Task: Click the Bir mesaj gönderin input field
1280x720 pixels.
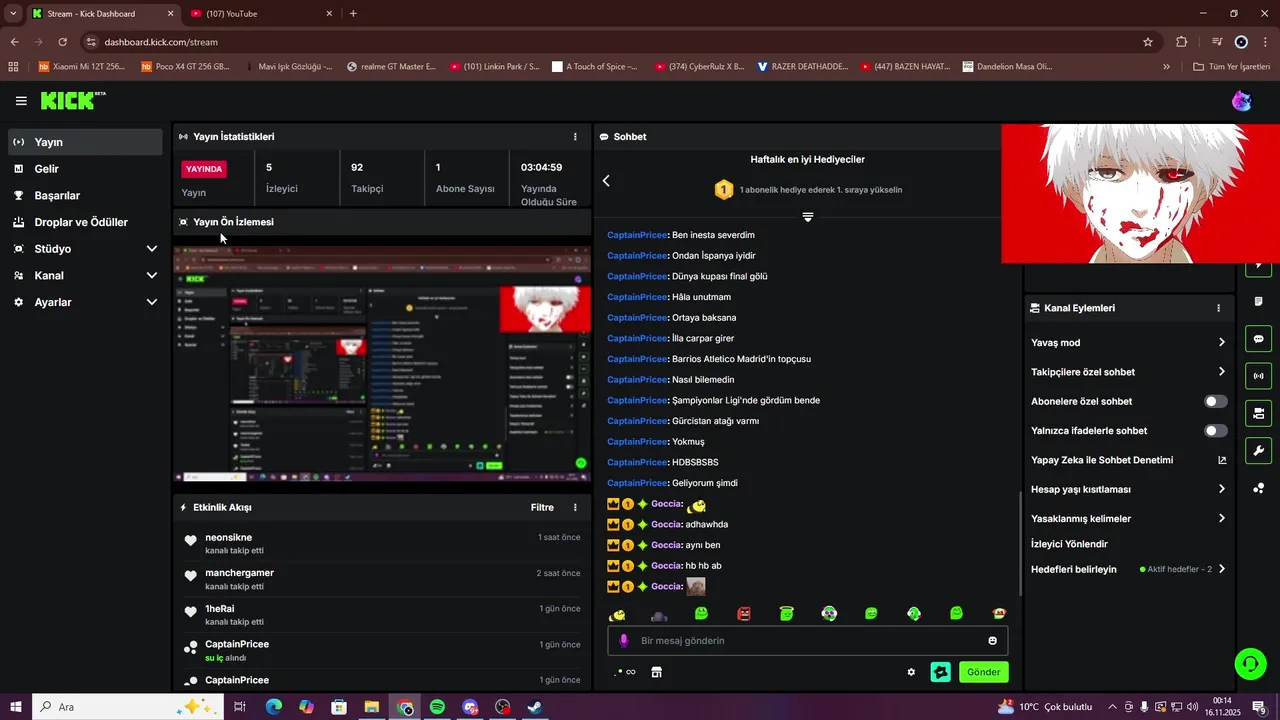Action: tap(808, 641)
